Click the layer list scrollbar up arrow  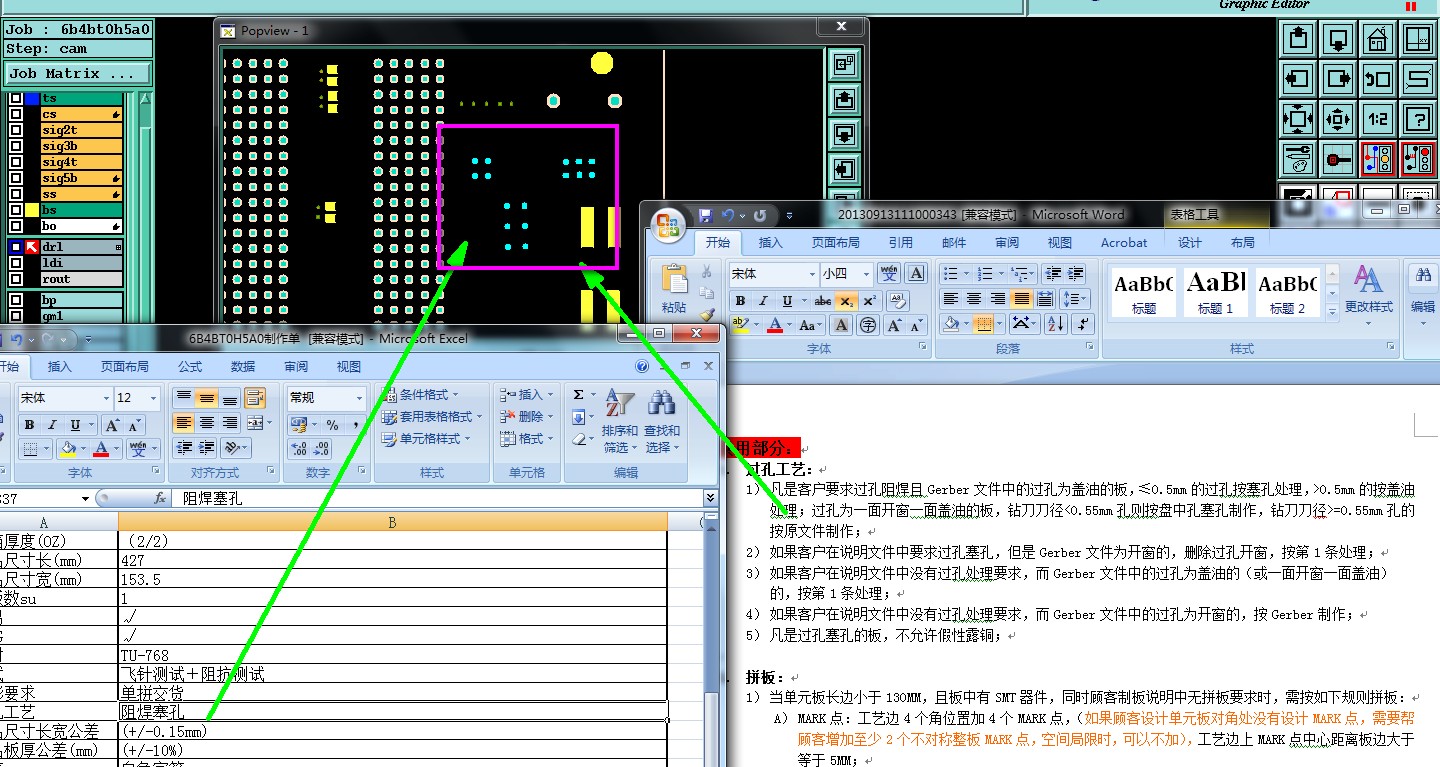click(145, 99)
